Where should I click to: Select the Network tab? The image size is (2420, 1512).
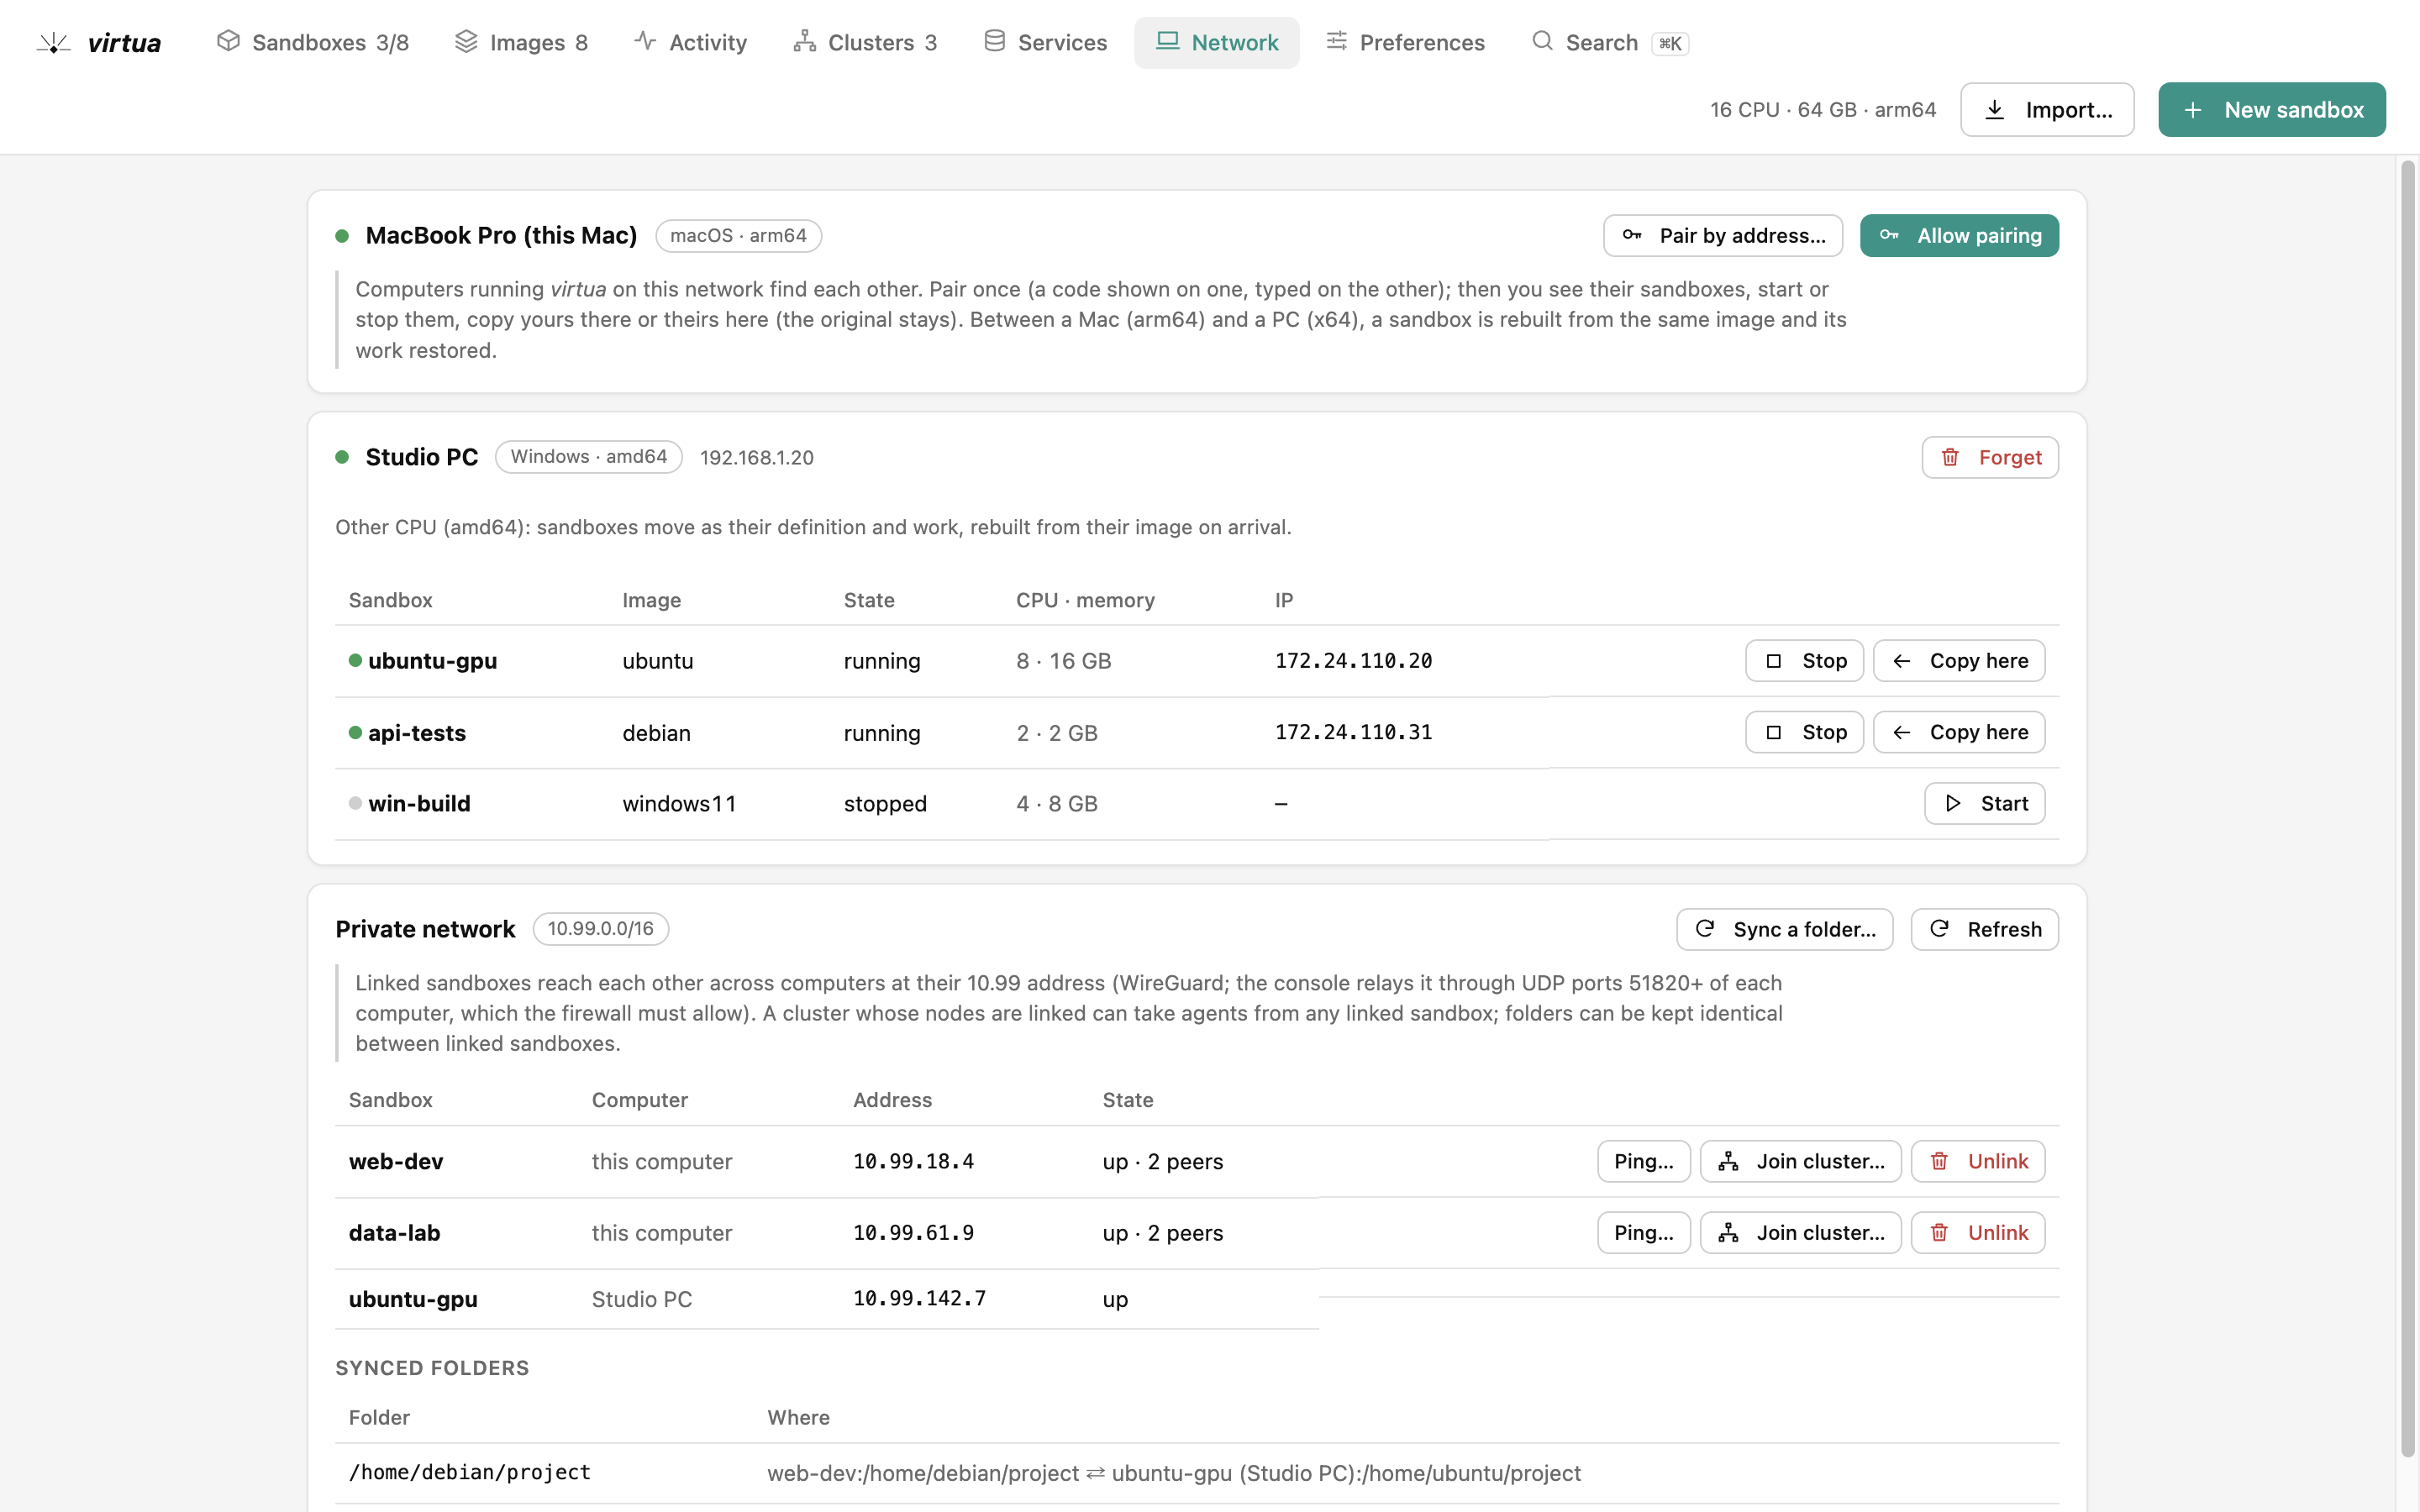click(1216, 43)
